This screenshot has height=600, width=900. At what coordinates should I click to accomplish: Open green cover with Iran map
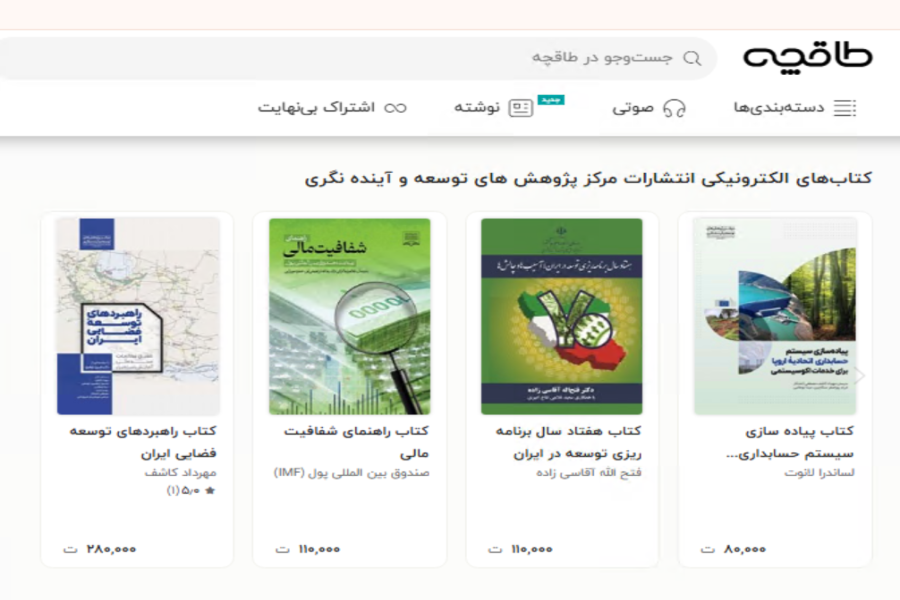coord(562,316)
